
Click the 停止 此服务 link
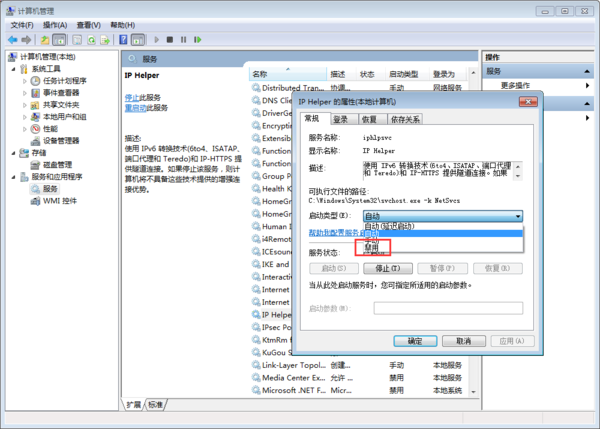(x=132, y=98)
